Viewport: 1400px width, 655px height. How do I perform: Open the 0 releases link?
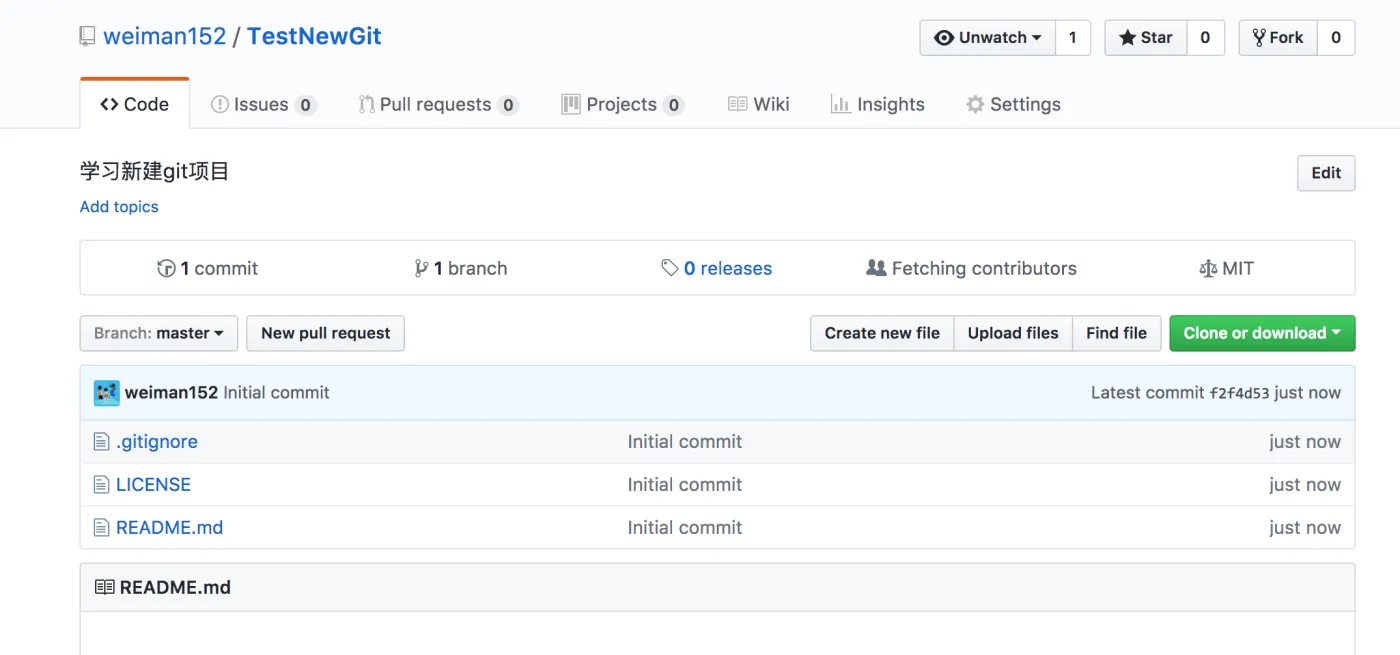717,268
